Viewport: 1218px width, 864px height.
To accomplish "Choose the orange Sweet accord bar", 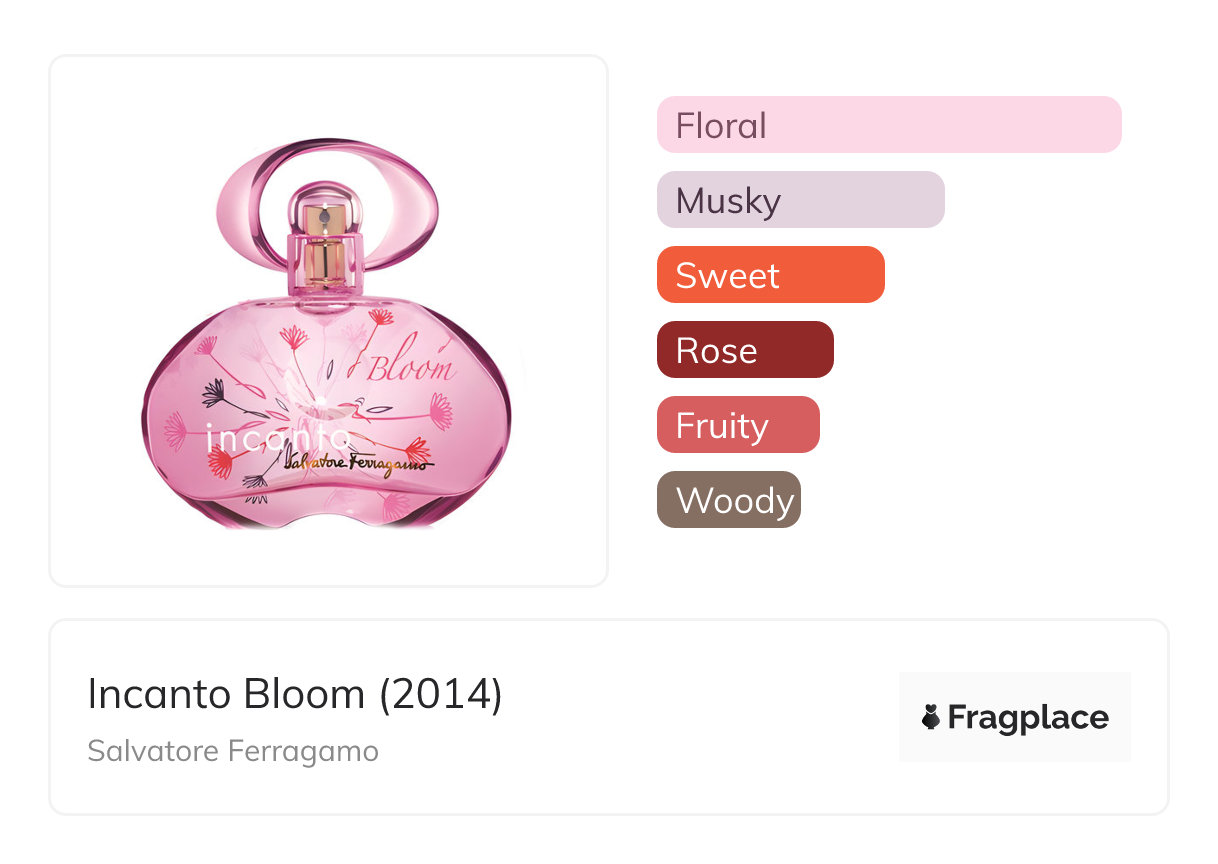I will (770, 275).
